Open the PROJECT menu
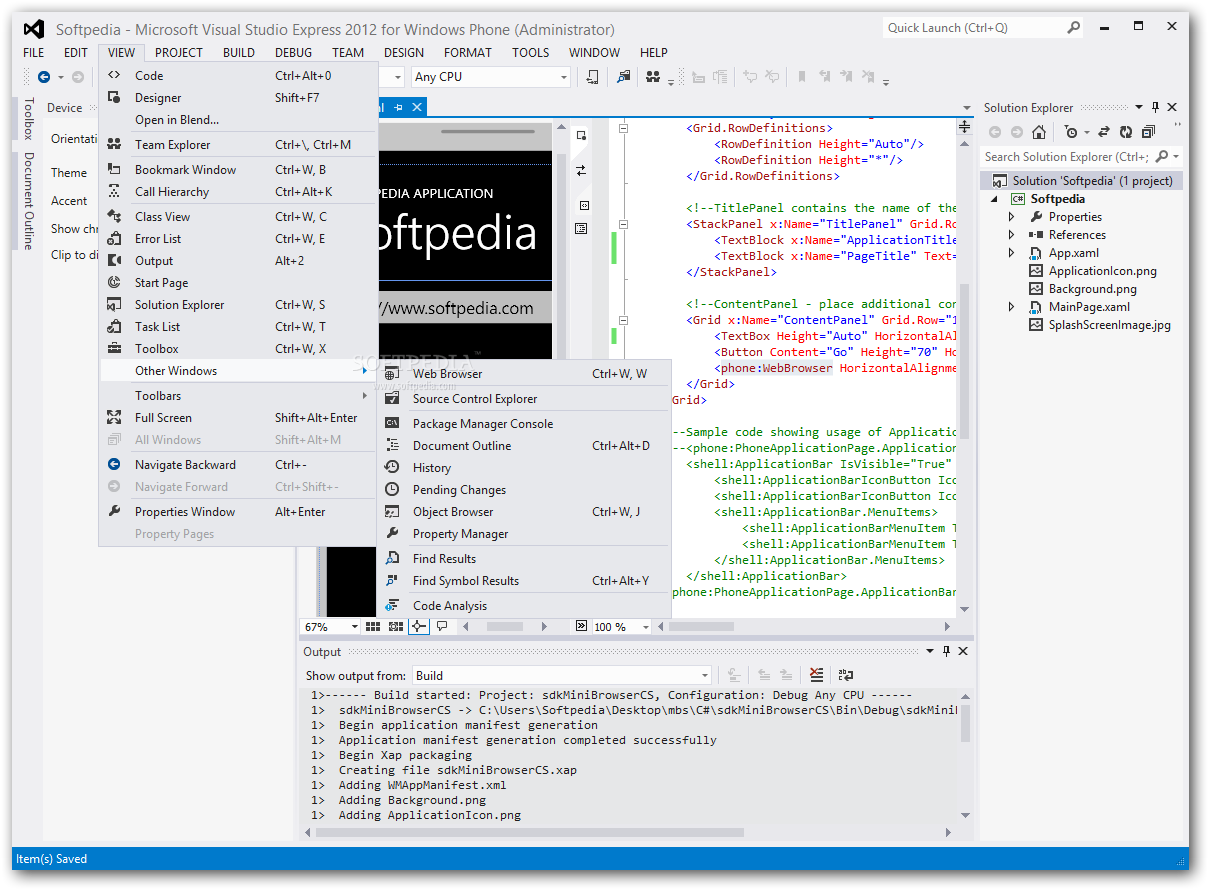Screen dimensions: 1209x890 (x=179, y=52)
